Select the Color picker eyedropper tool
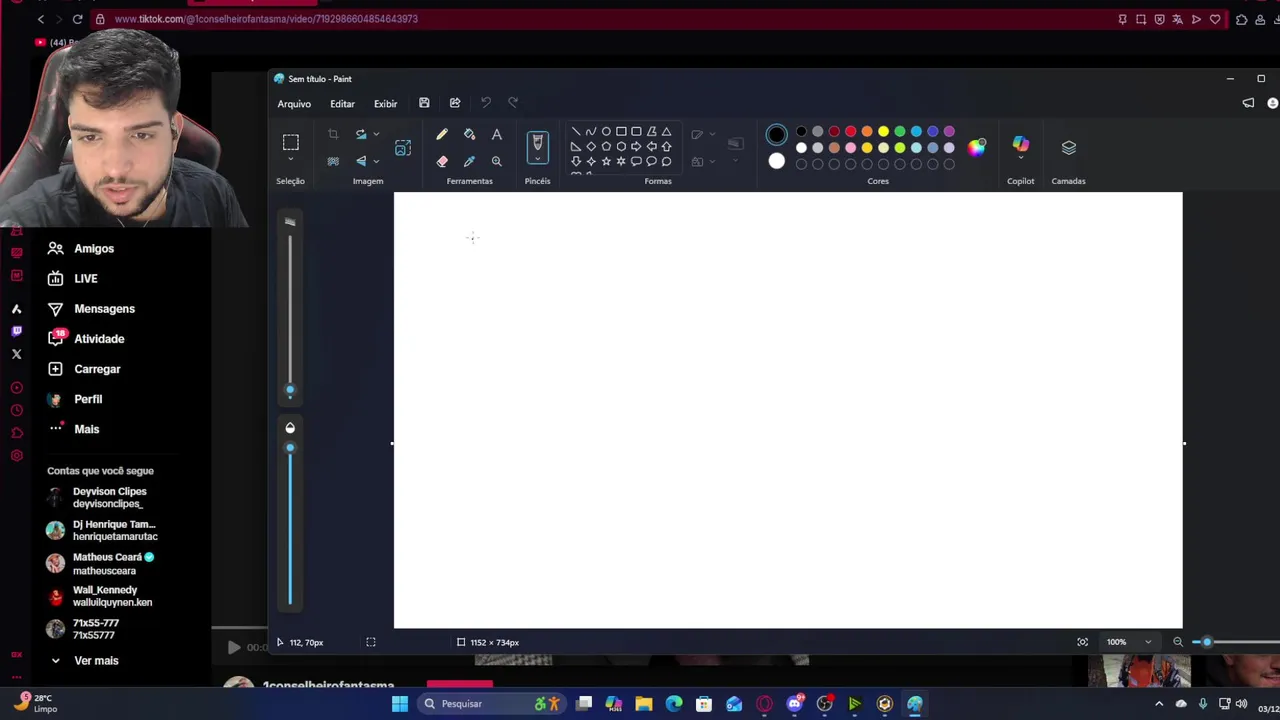1280x720 pixels. click(x=469, y=161)
